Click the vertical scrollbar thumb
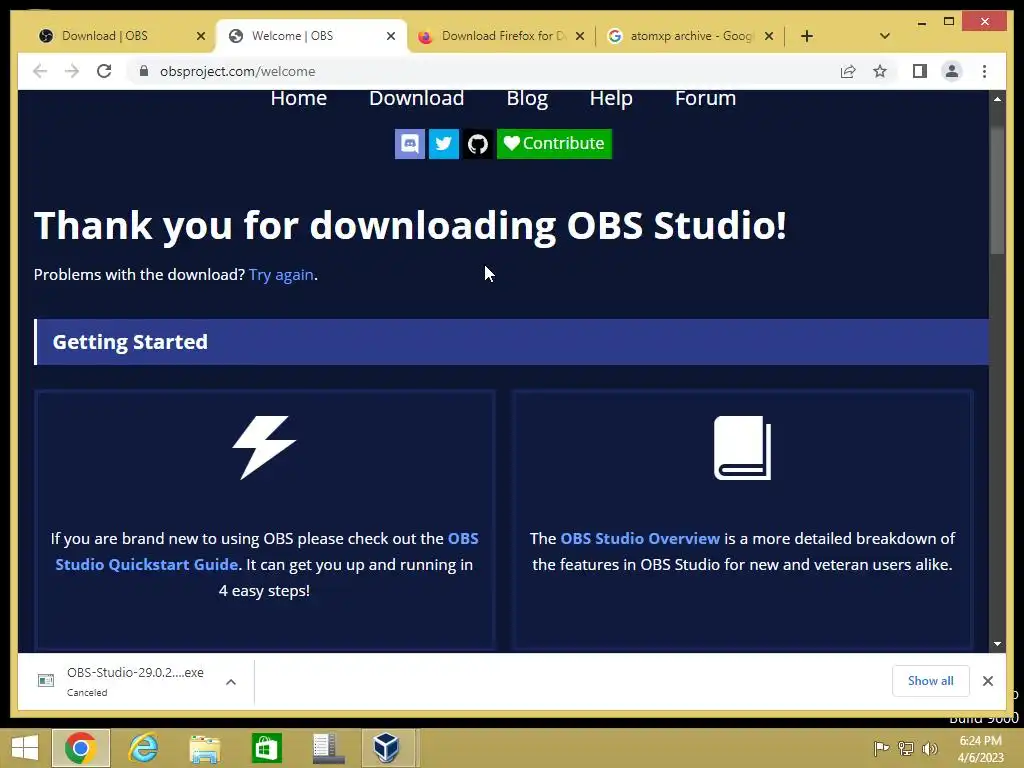1024x768 pixels. 997,189
